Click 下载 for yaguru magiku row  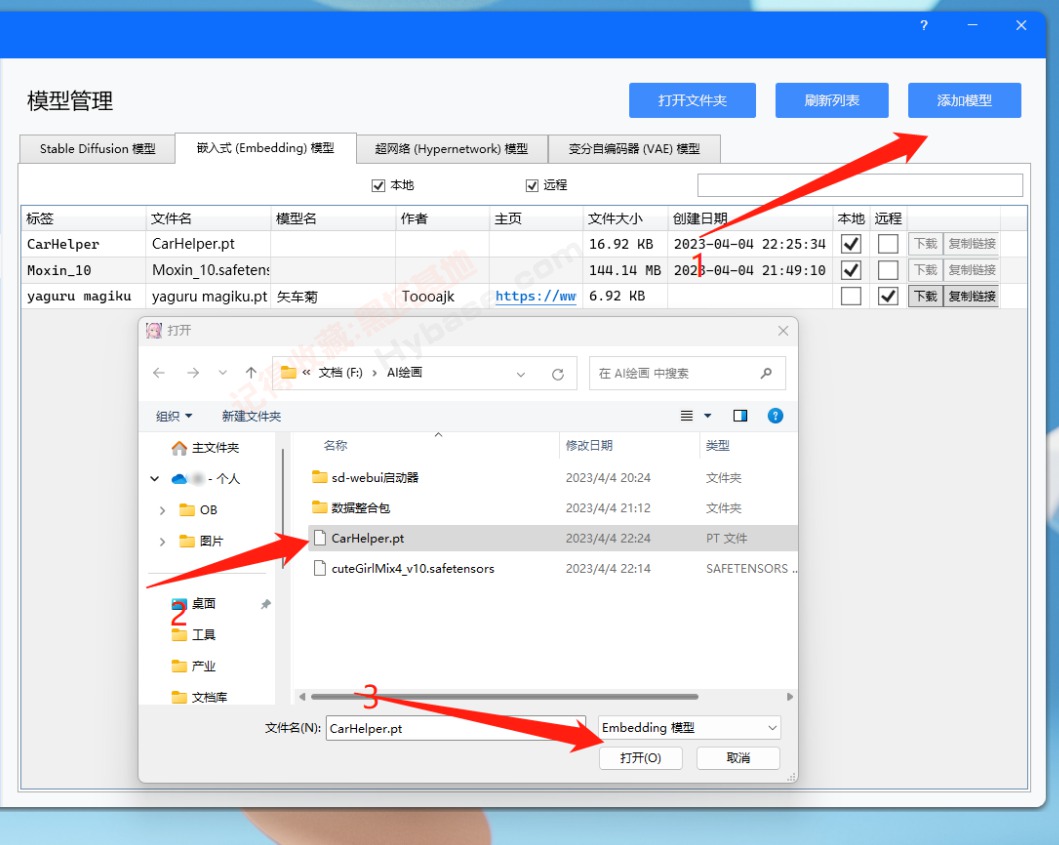925,296
